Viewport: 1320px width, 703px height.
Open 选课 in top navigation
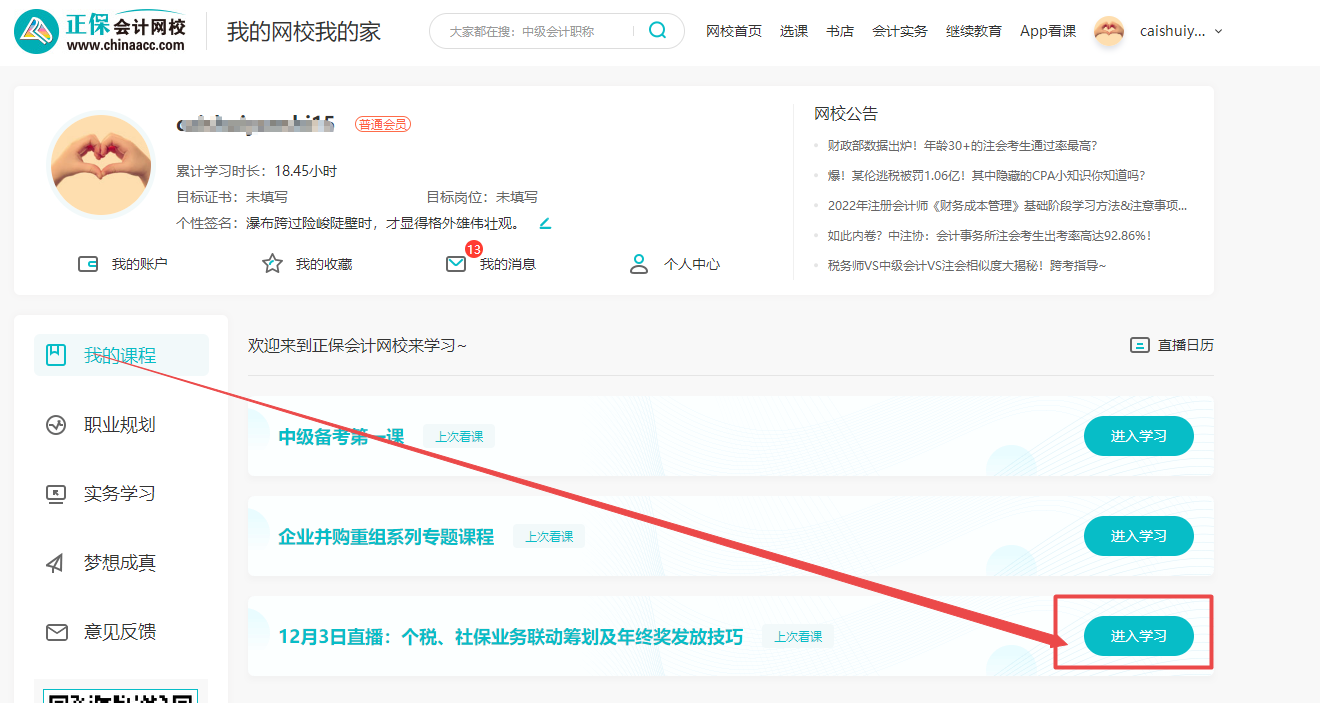(x=794, y=31)
